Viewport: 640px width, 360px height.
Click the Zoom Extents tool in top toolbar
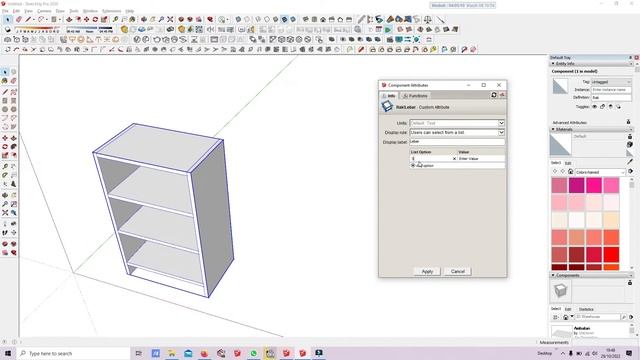pyautogui.click(x=170, y=19)
